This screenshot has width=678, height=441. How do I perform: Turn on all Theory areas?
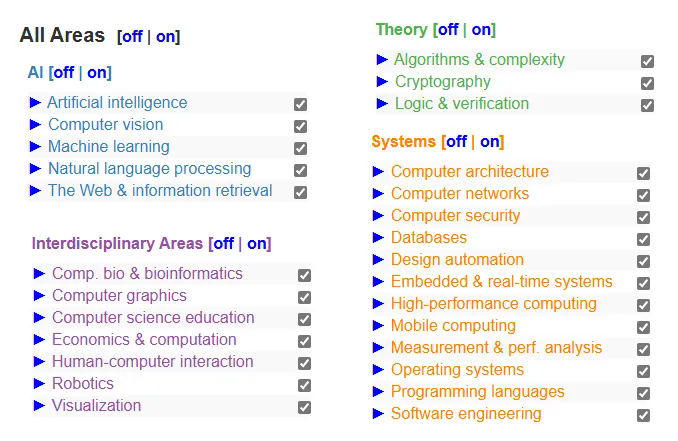[x=481, y=30]
